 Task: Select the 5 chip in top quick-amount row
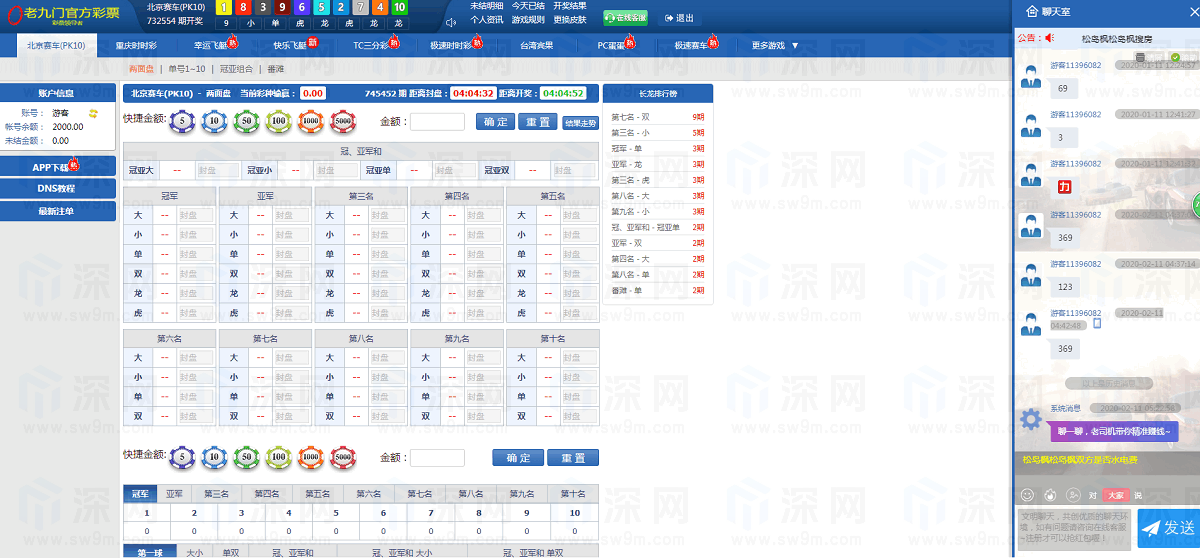tap(181, 121)
